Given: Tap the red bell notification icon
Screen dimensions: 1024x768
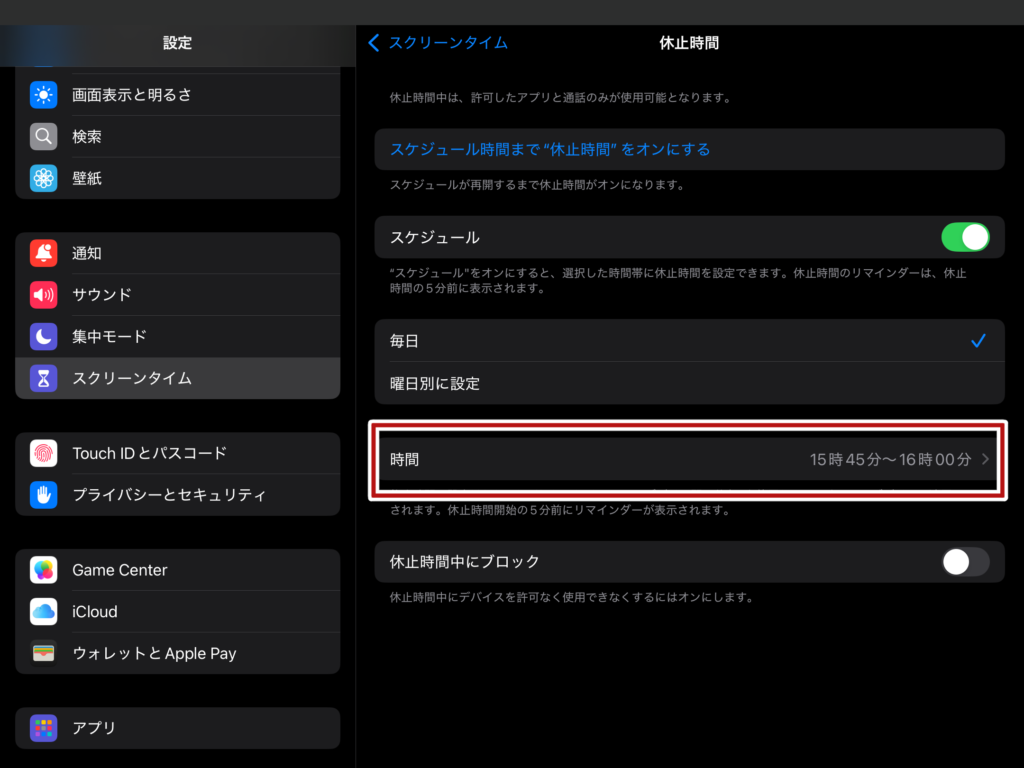Looking at the screenshot, I should coord(43,254).
